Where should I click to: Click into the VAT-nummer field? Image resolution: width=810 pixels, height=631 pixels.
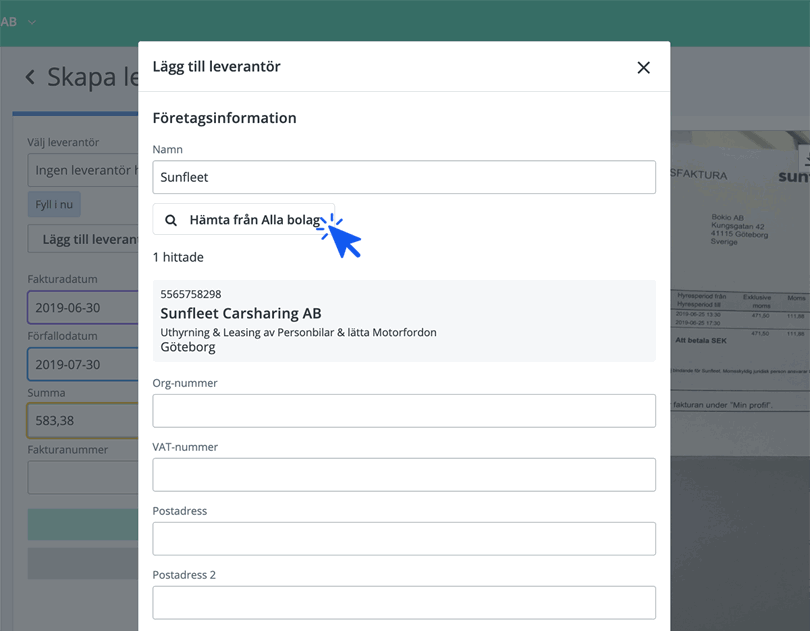click(x=404, y=475)
